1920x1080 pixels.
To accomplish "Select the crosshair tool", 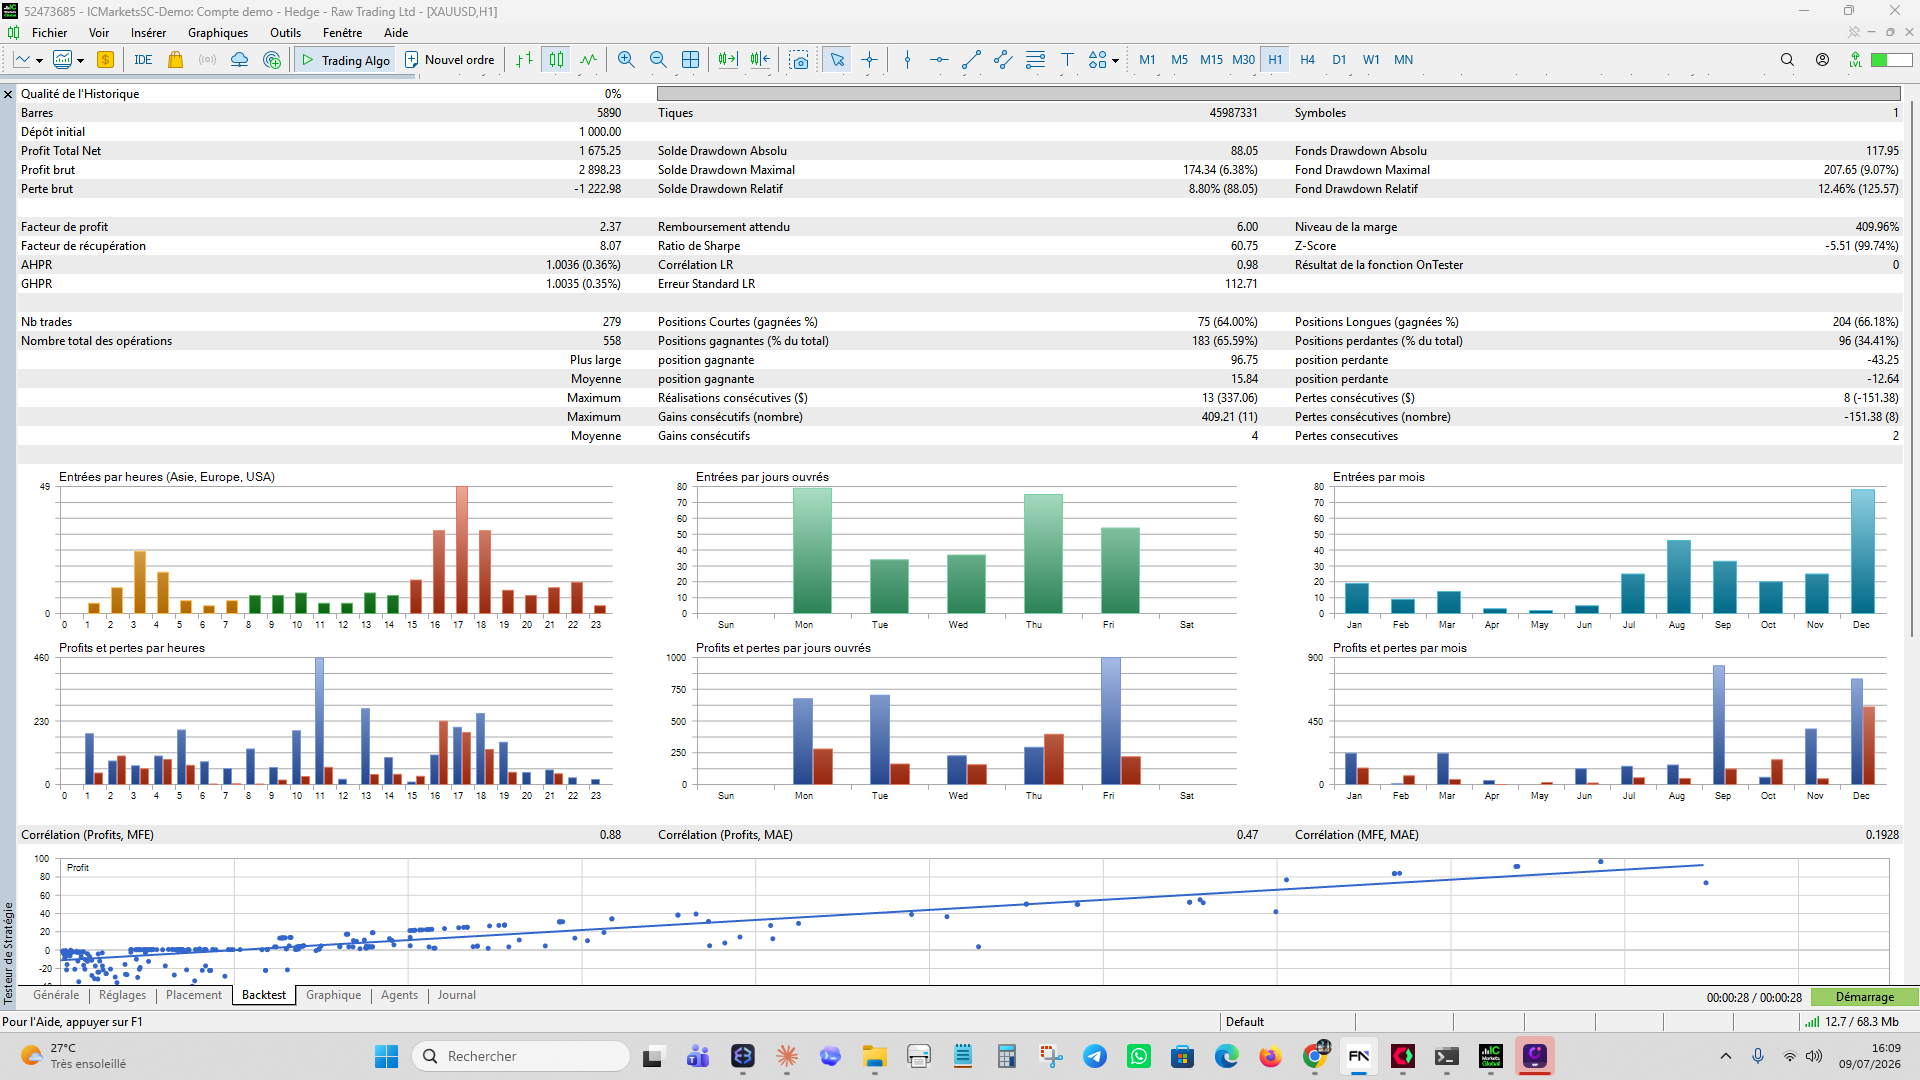I will (x=869, y=60).
